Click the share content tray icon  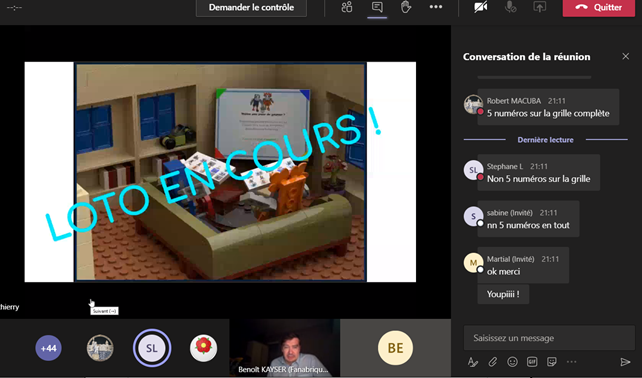540,7
